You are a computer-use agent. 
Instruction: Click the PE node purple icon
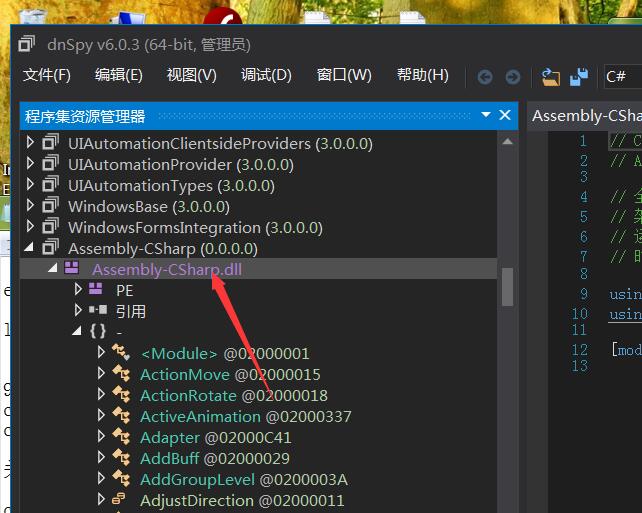point(96,289)
